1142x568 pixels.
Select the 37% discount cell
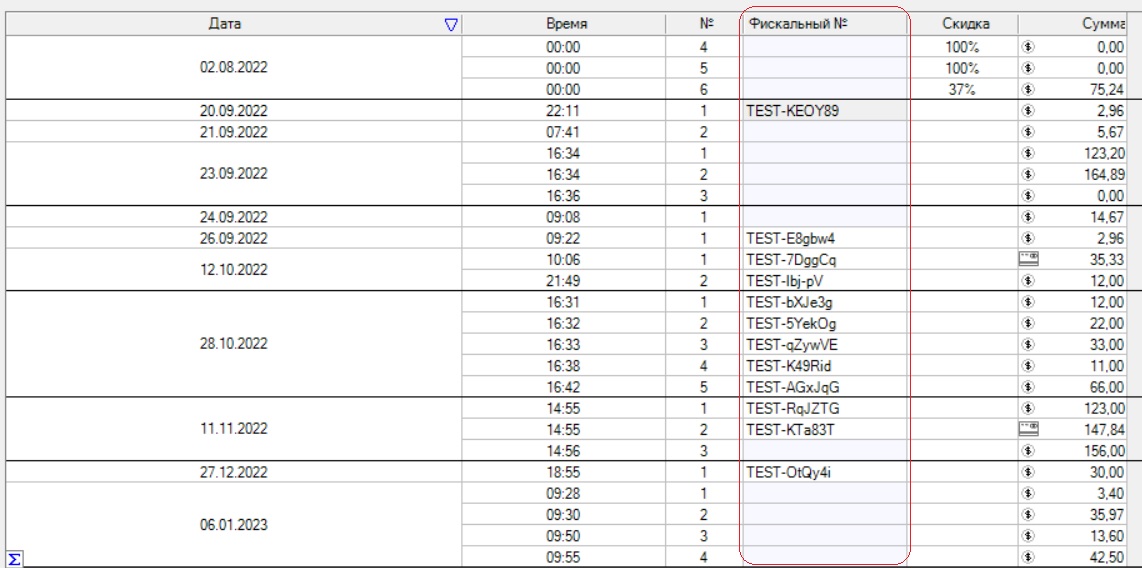click(x=966, y=87)
